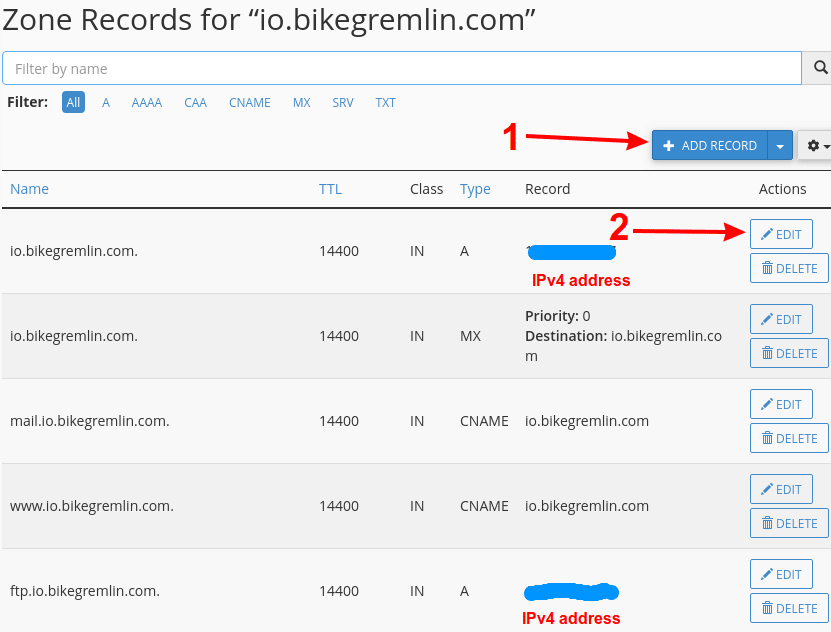
Task: Click the Priority: 0 text
Action: [x=558, y=316]
